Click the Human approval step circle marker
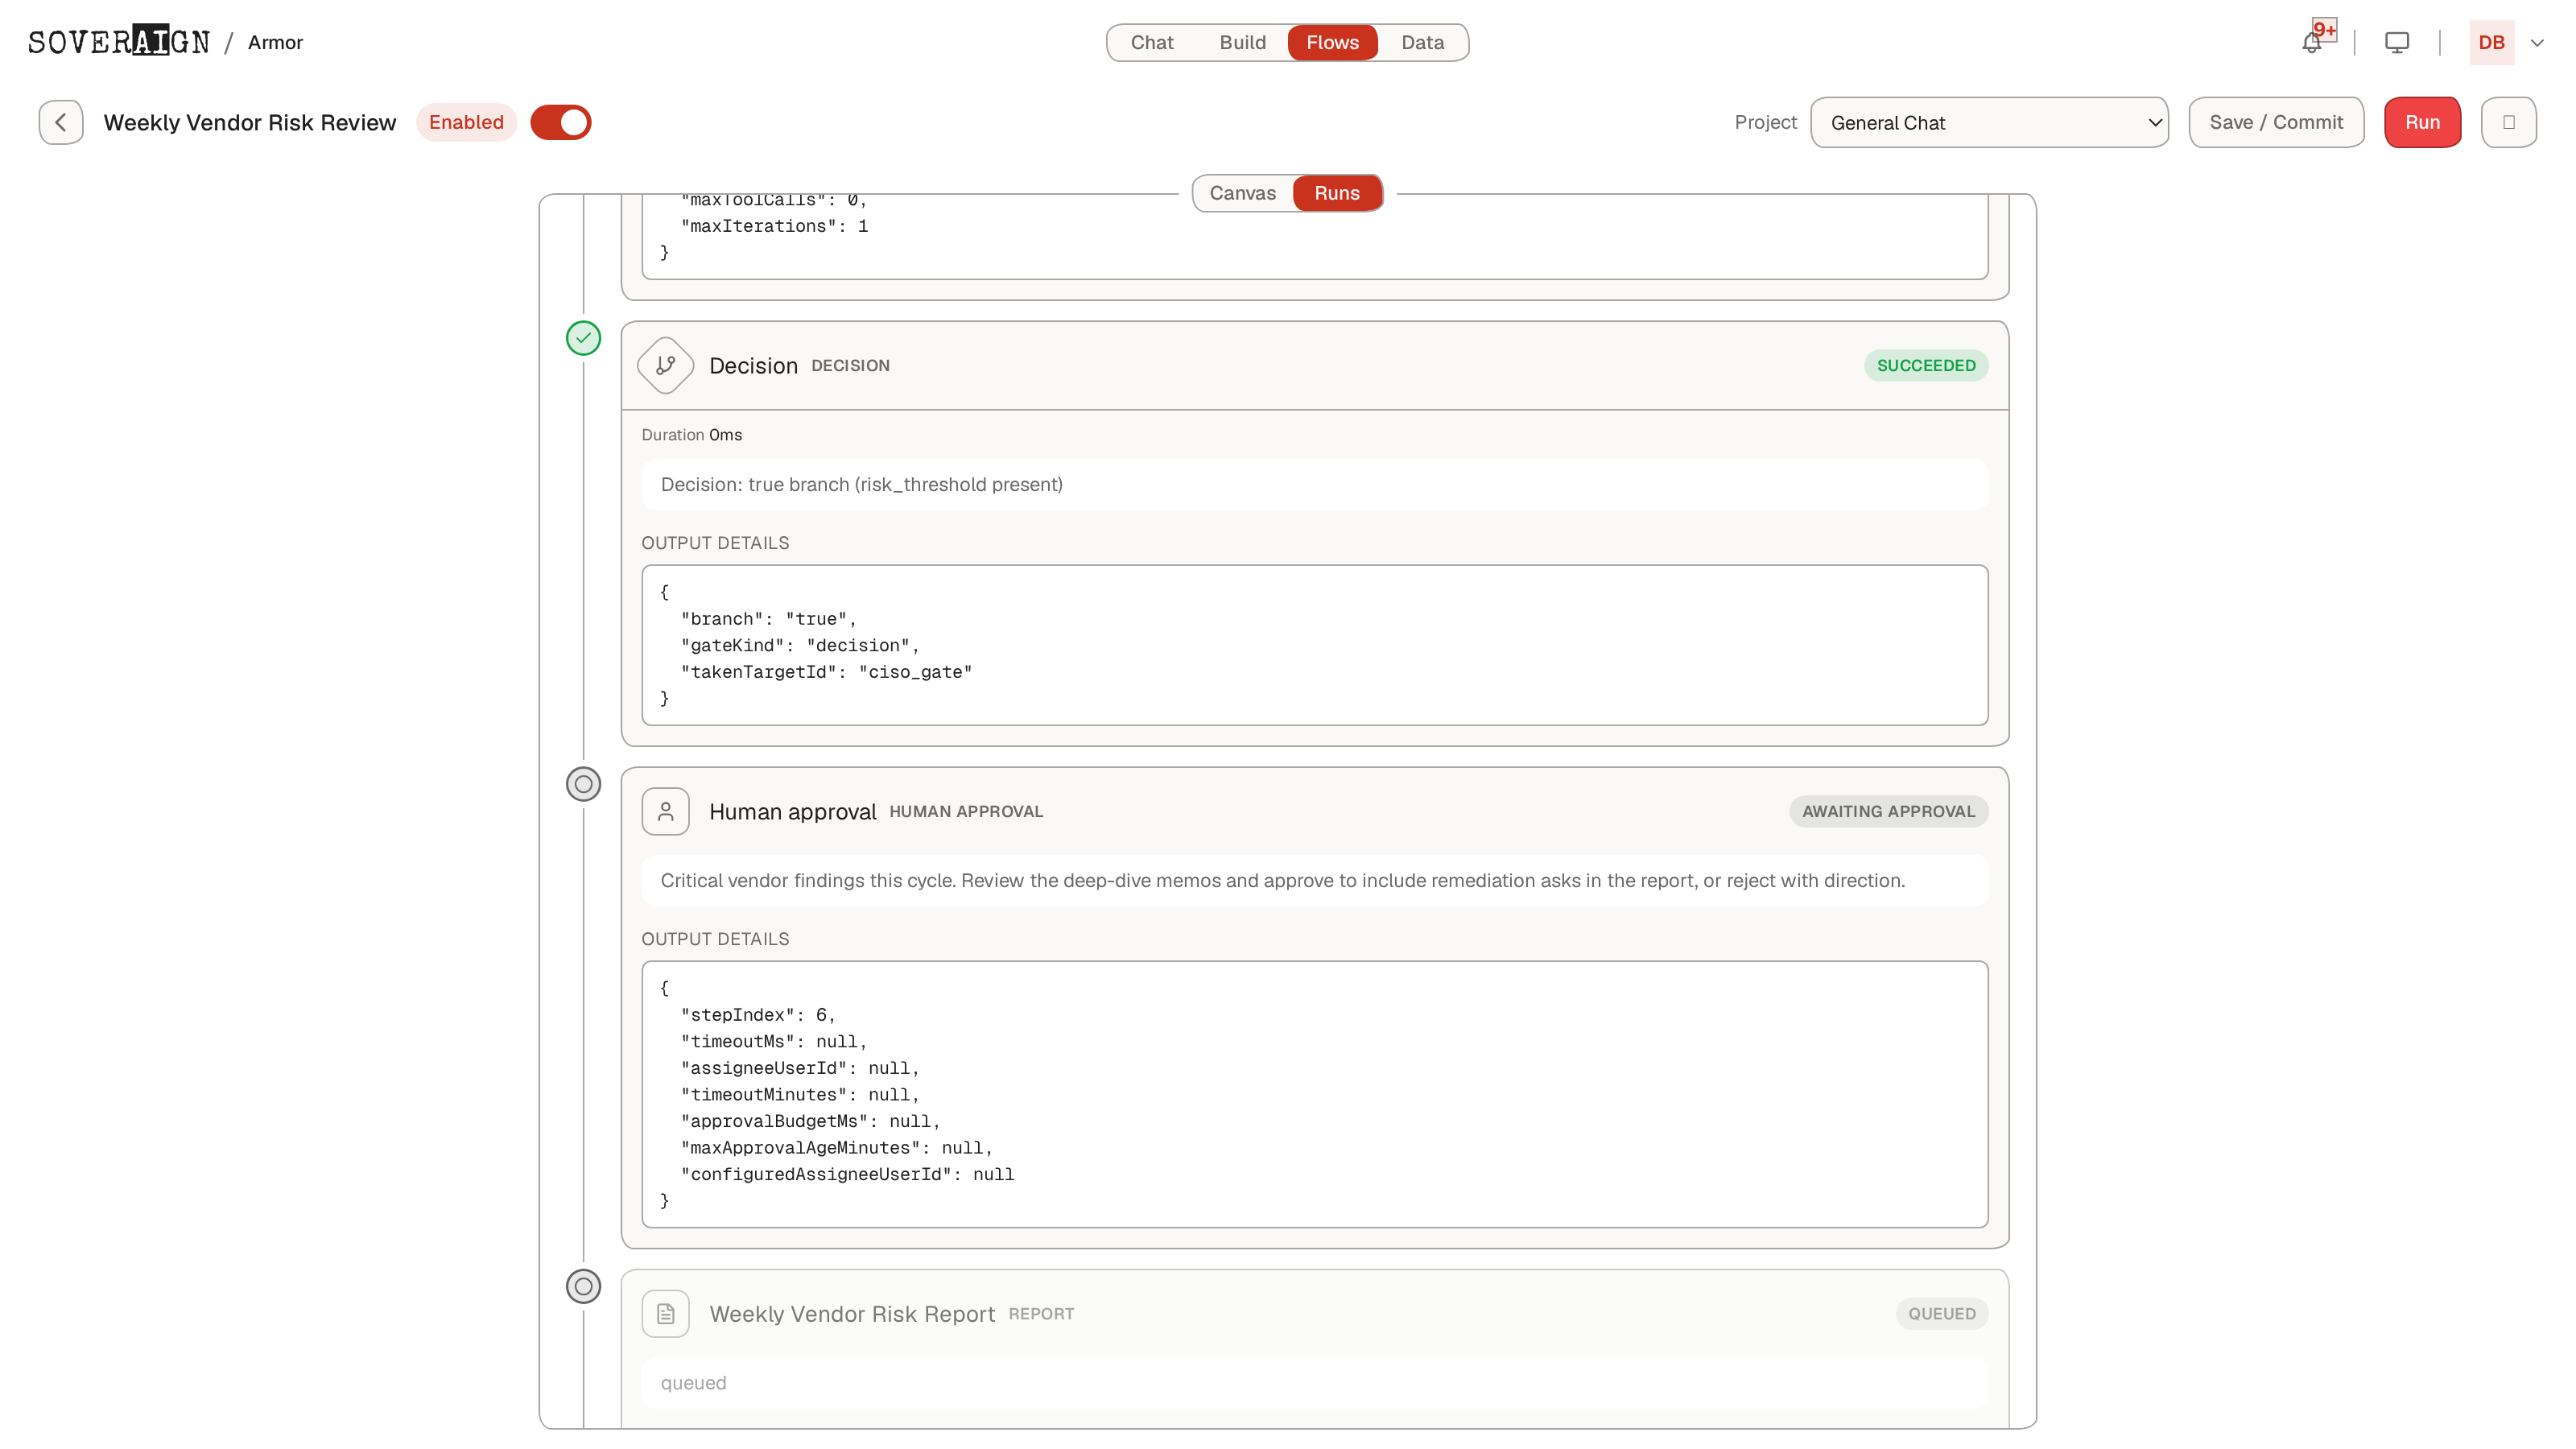 (583, 784)
